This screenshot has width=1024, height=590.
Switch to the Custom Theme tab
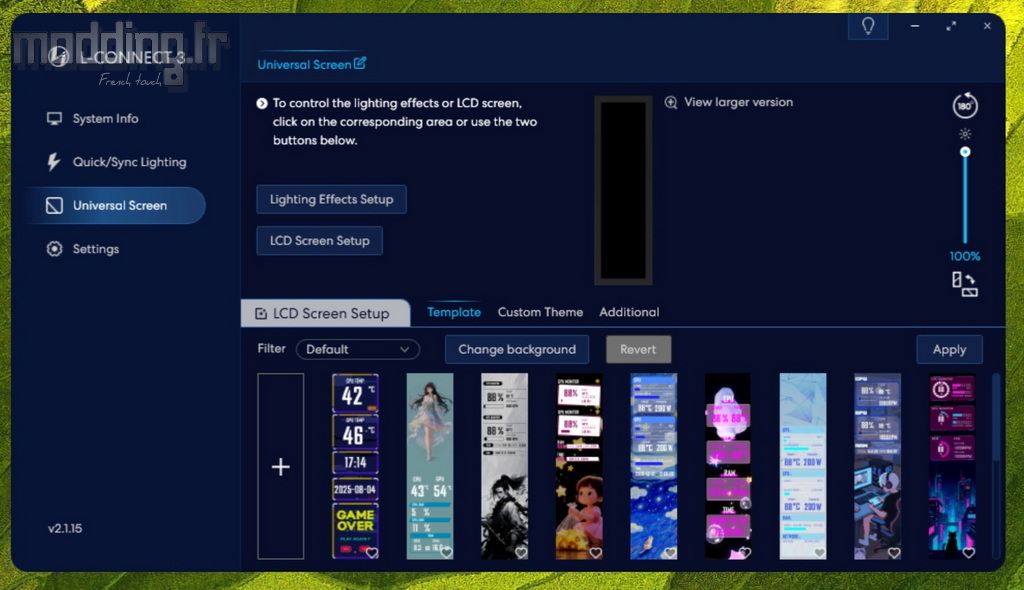tap(540, 312)
